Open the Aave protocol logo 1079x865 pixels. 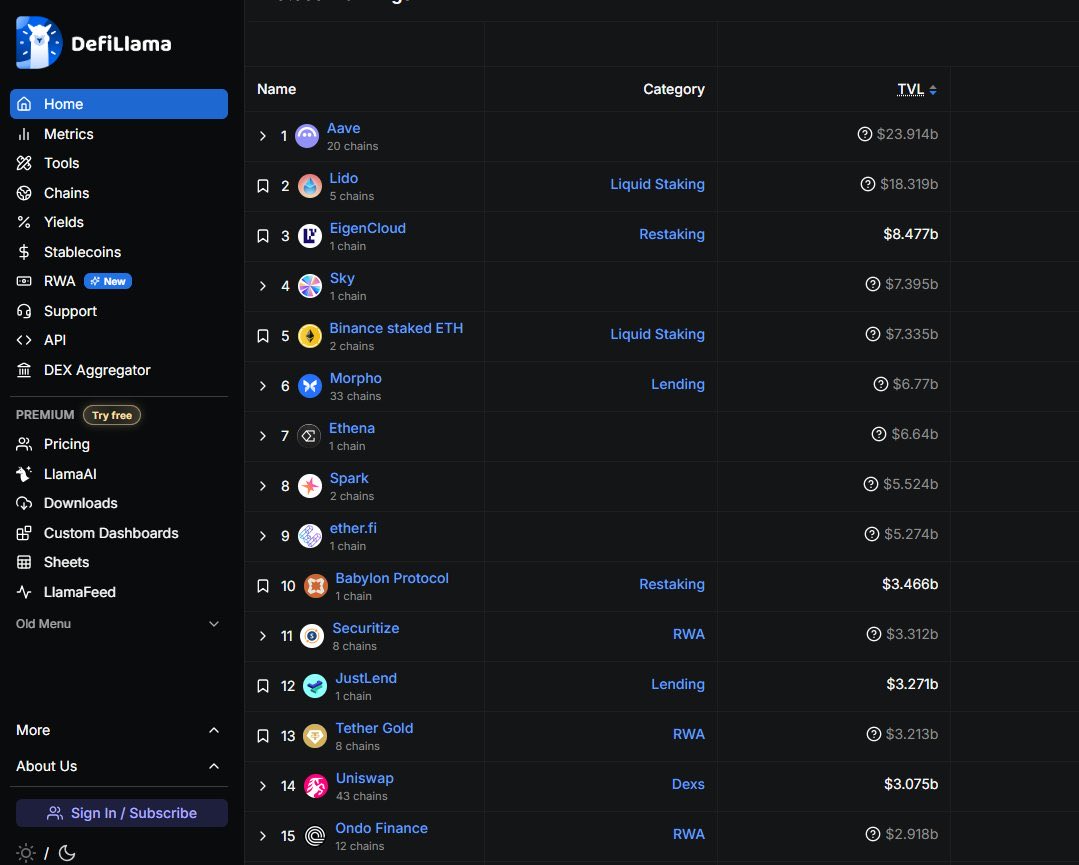307,136
